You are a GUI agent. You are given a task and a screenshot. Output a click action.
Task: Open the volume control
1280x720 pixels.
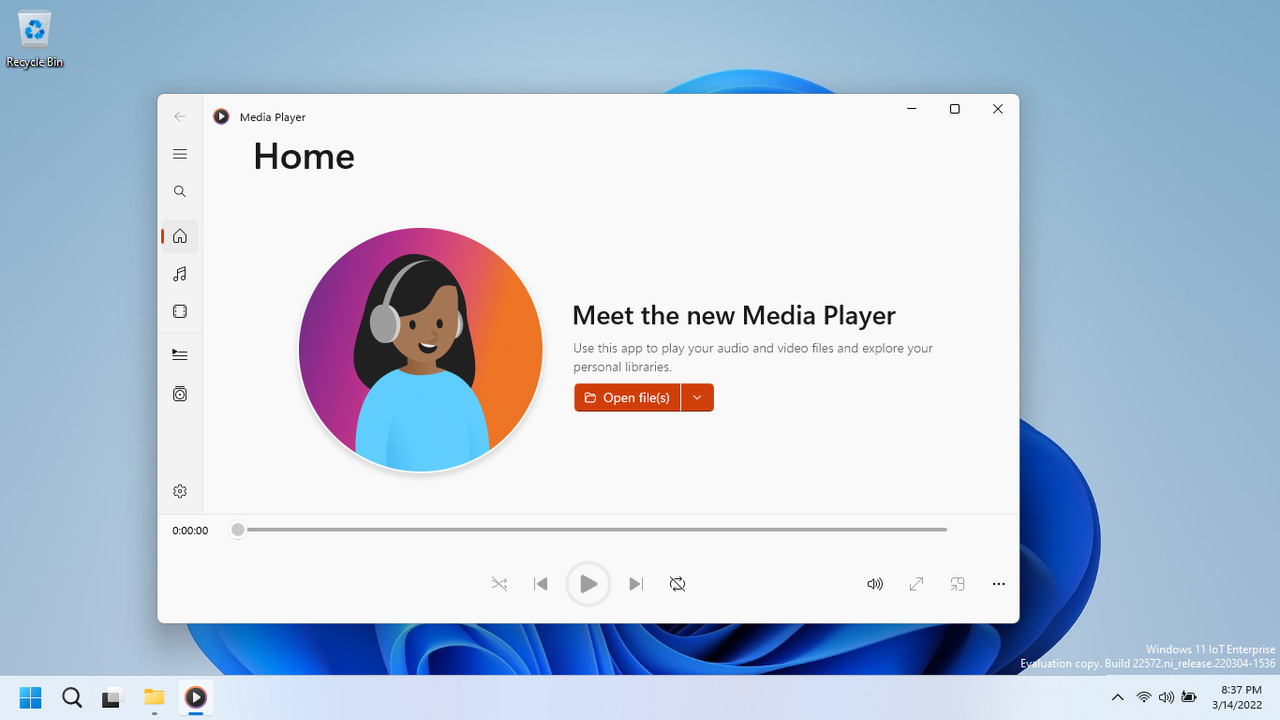tap(875, 584)
